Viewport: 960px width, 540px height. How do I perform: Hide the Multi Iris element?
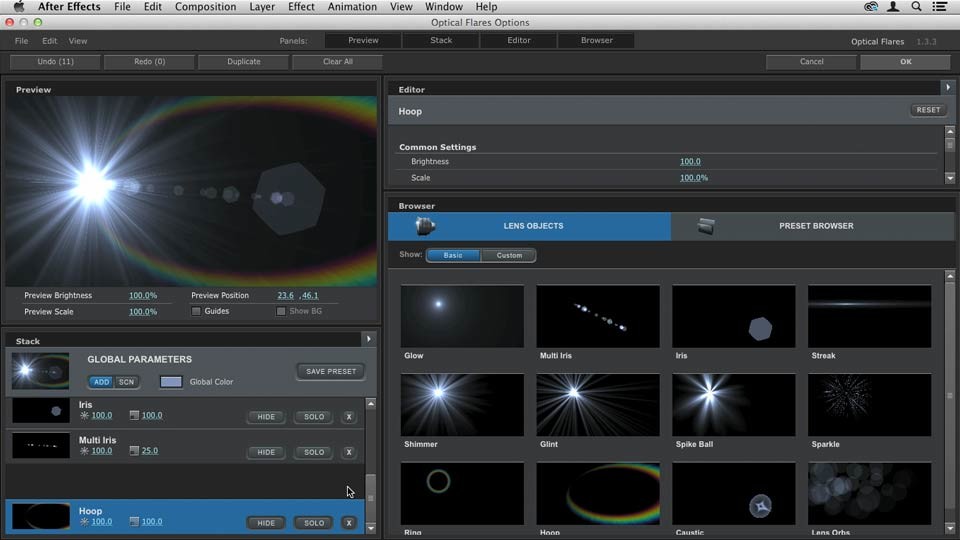266,452
